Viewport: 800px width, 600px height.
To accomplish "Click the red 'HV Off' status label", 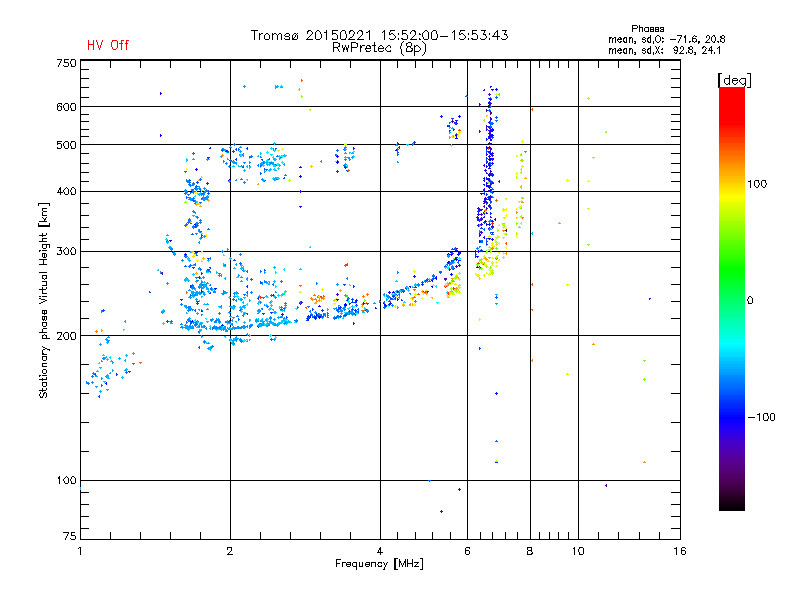I will 108,45.
